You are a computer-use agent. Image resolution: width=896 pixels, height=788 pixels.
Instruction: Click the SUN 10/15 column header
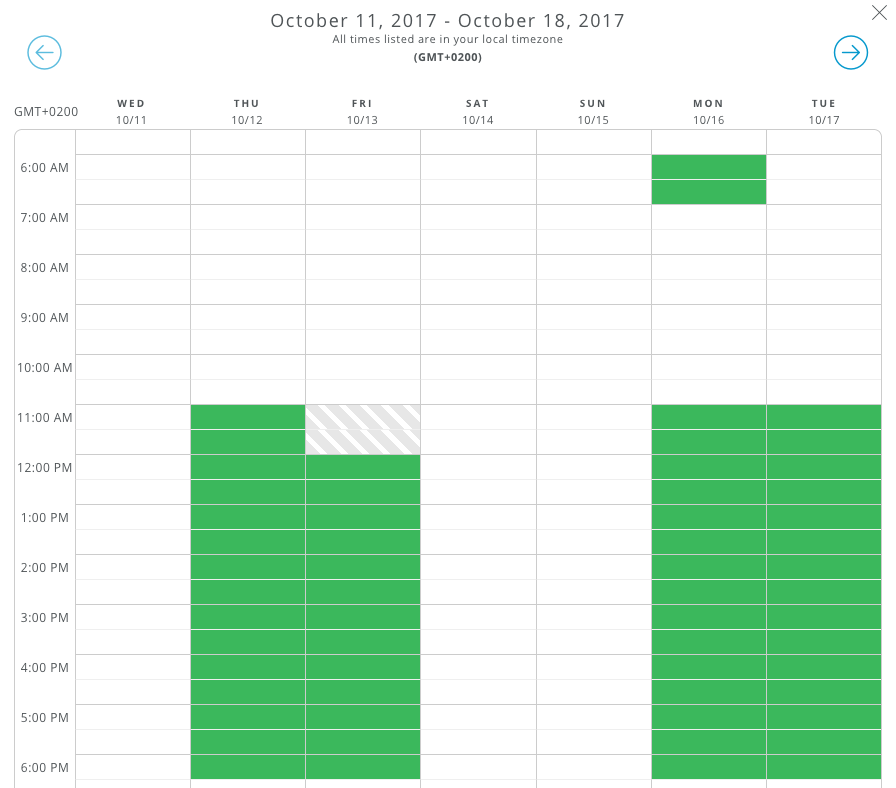[x=593, y=112]
